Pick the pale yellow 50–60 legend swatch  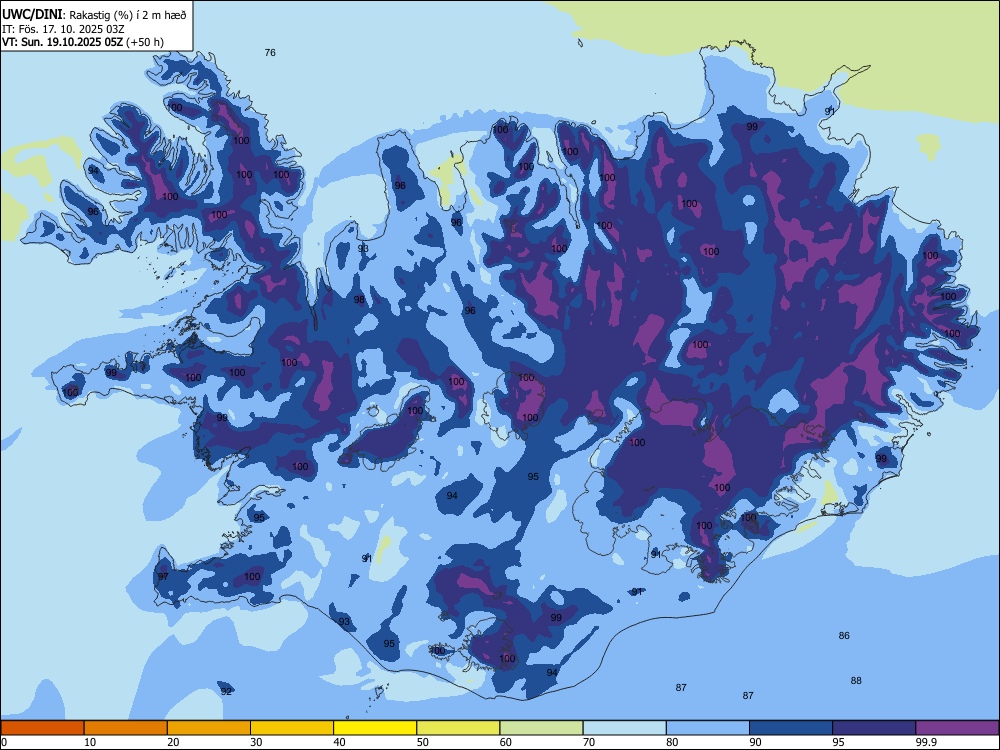coord(458,728)
